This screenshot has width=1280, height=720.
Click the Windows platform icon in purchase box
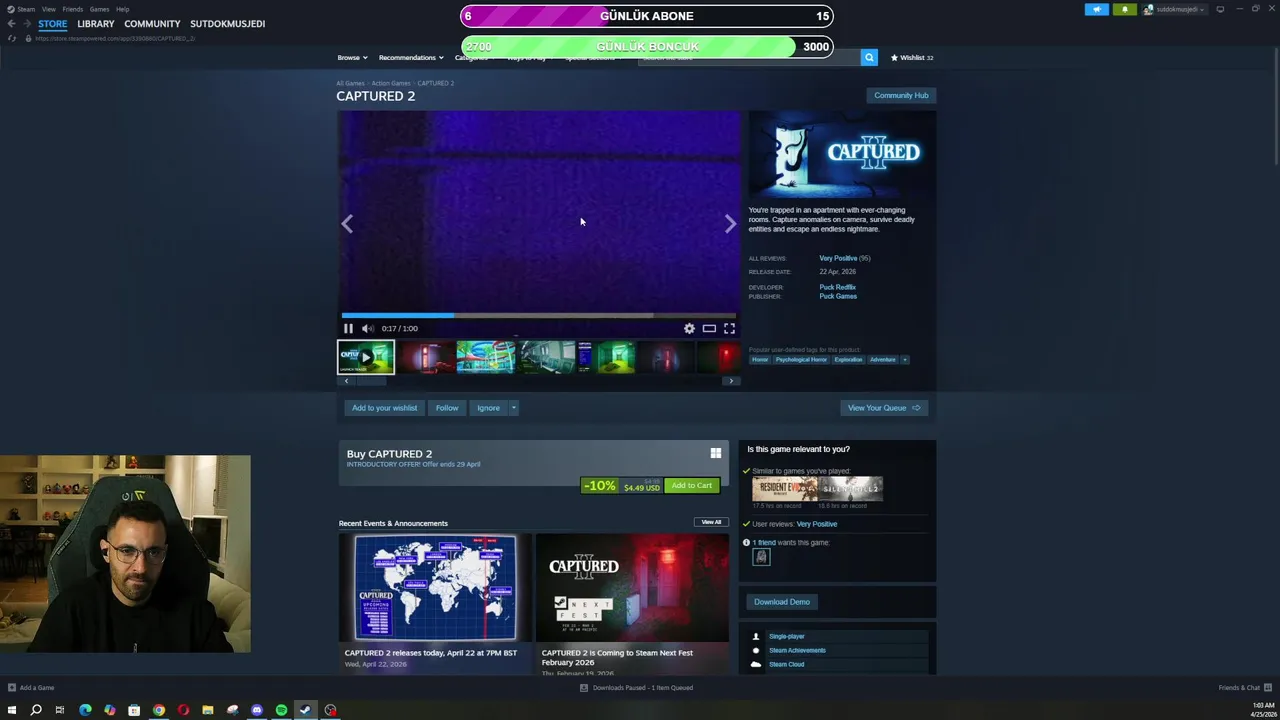[716, 453]
